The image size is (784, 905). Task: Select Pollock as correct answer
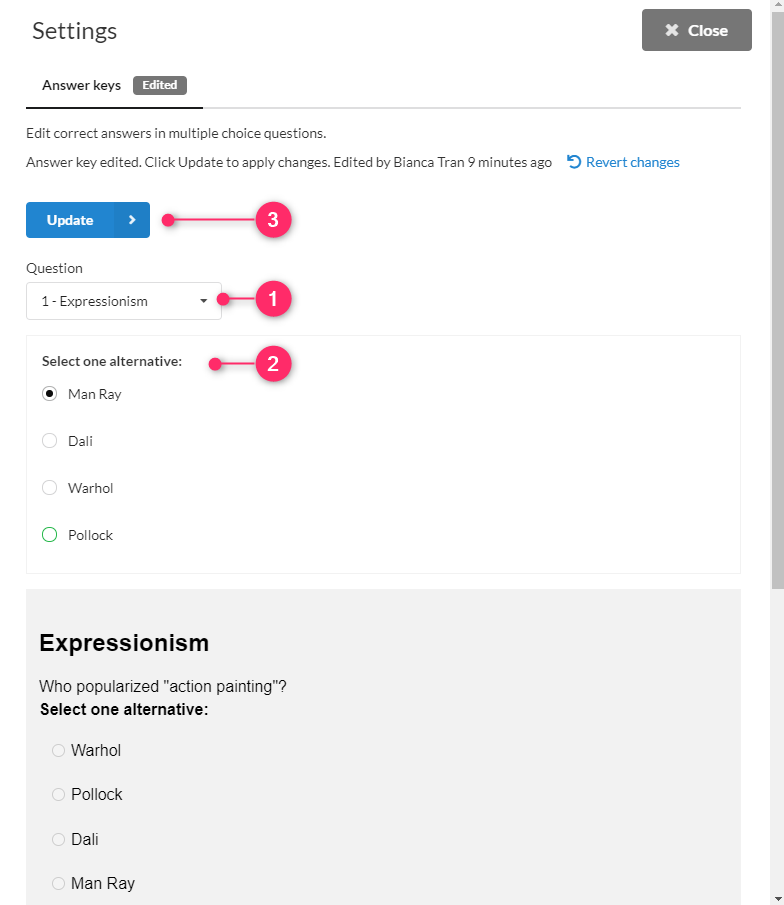click(50, 535)
